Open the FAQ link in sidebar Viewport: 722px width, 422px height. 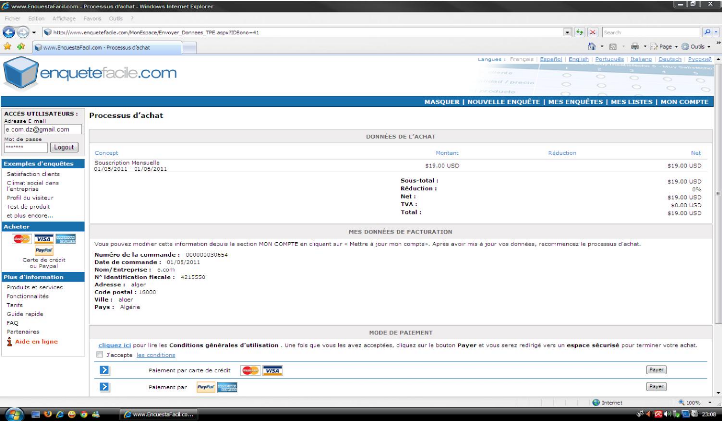[x=12, y=323]
